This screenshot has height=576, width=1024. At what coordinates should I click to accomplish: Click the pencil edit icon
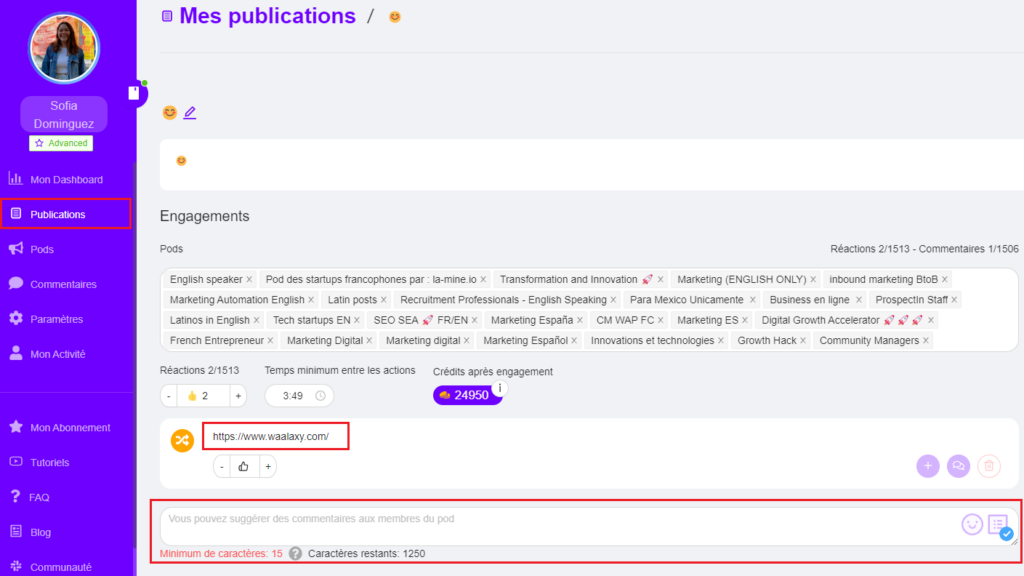(x=190, y=113)
